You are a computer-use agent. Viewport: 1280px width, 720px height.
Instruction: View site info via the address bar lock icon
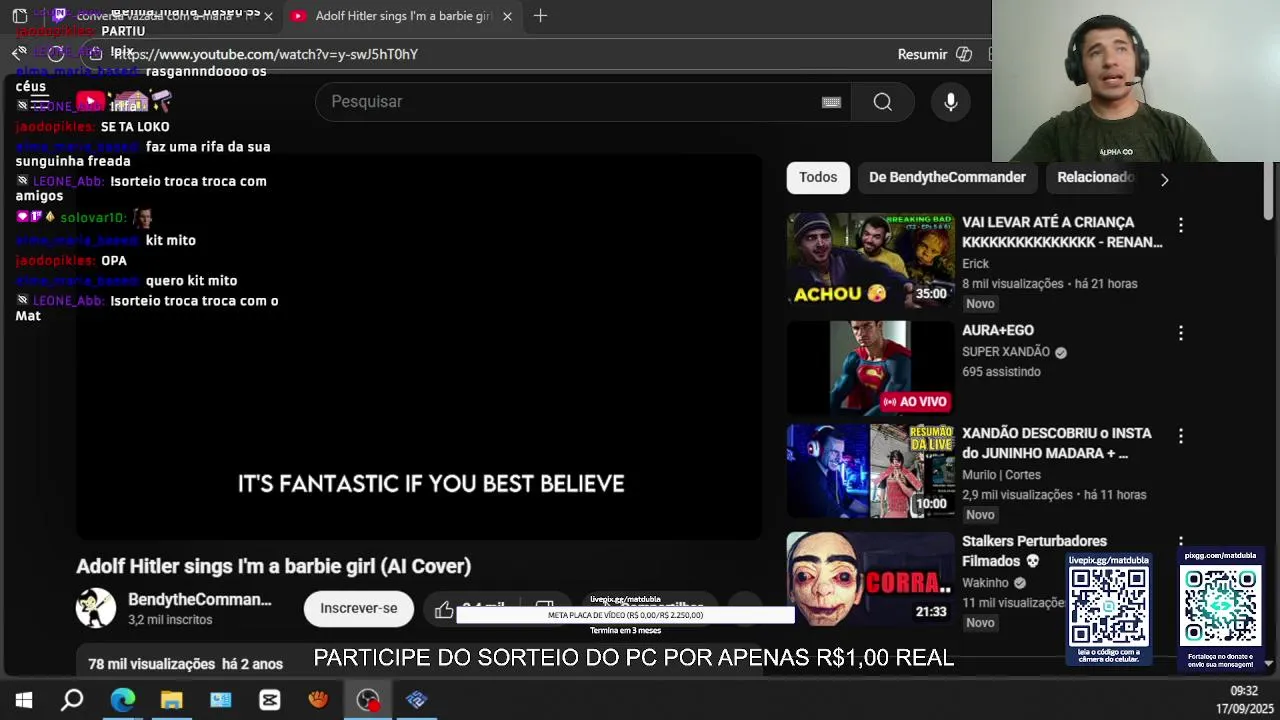tap(96, 54)
